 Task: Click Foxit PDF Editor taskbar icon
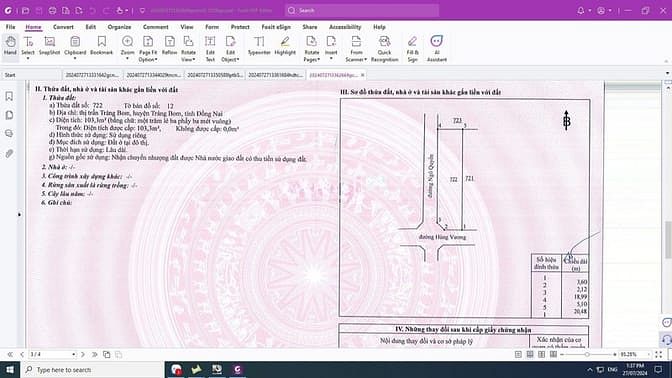pyautogui.click(x=237, y=369)
